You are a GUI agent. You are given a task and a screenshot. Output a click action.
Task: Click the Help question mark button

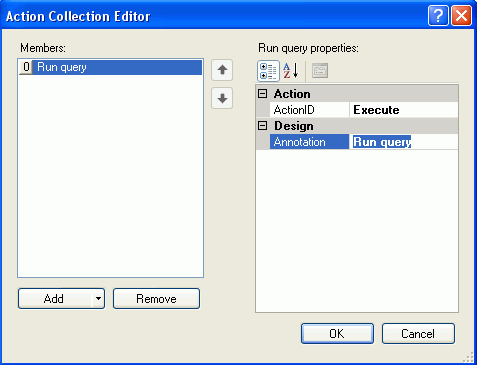pos(438,15)
